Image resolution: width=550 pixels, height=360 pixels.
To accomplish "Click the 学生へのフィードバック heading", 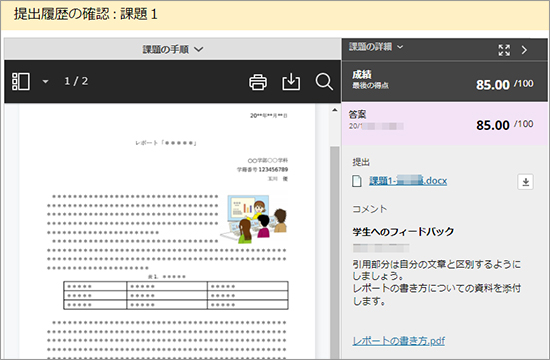I will coord(403,232).
